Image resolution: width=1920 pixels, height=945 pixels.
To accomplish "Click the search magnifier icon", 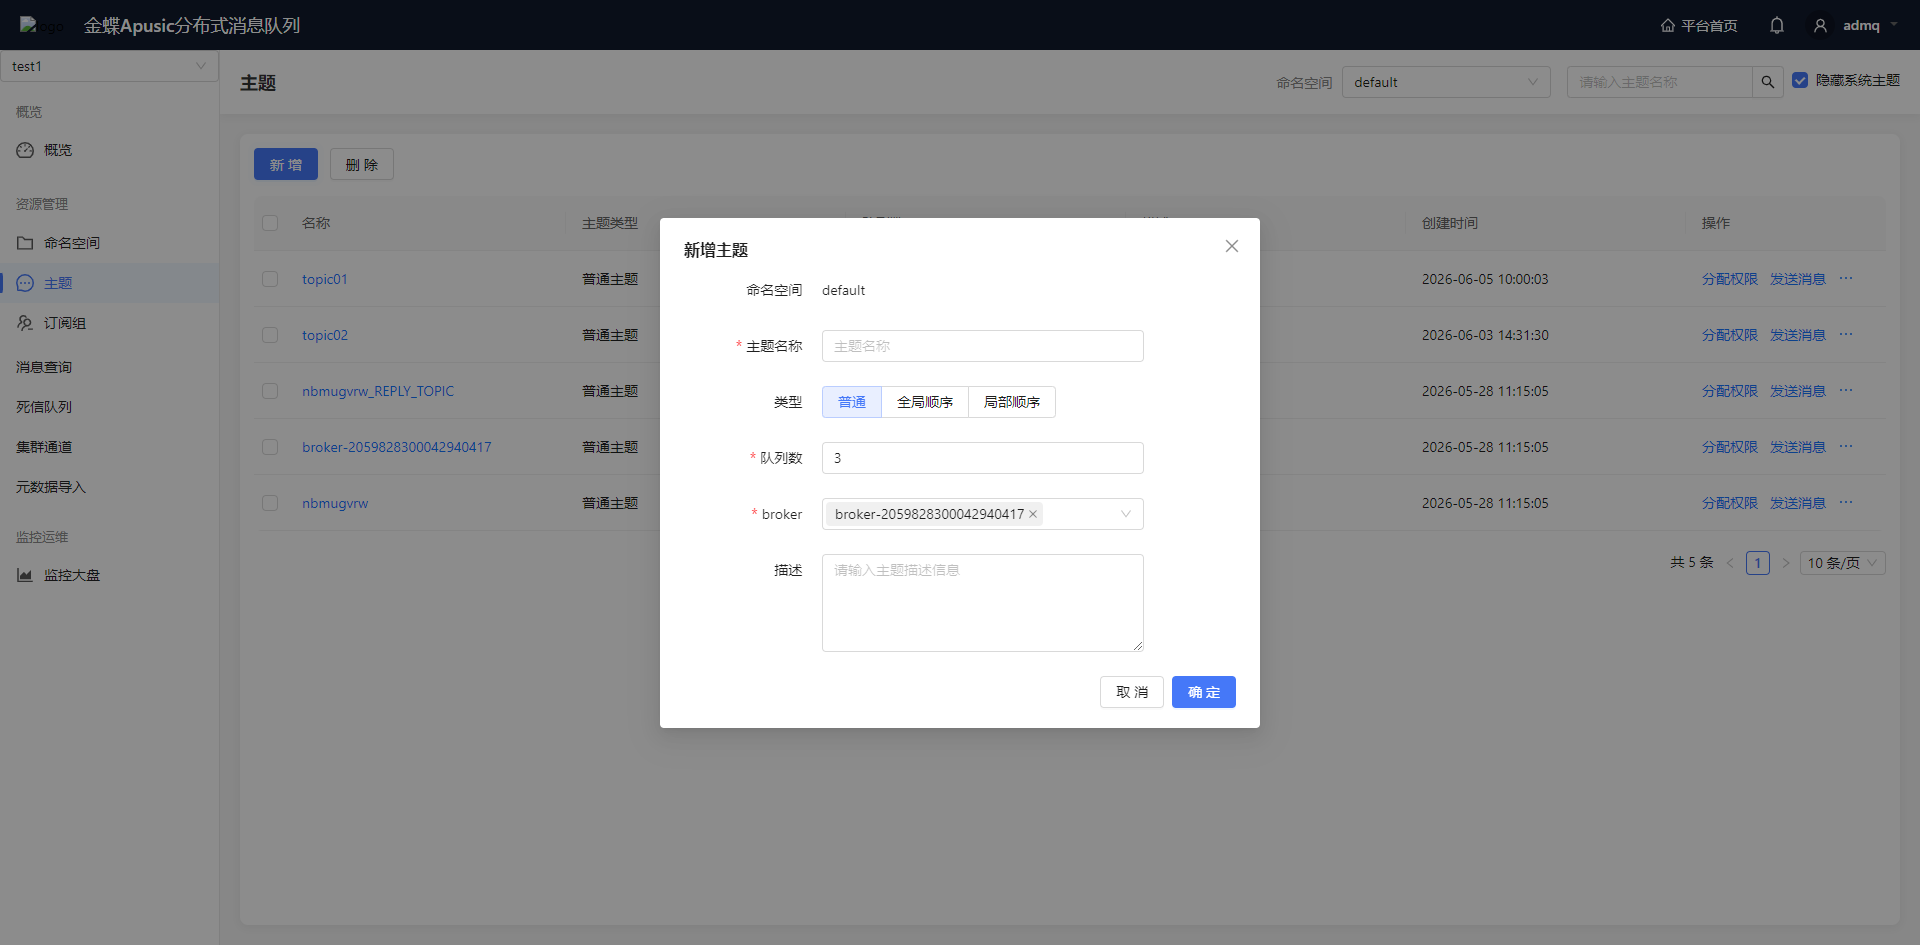I will coord(1767,82).
